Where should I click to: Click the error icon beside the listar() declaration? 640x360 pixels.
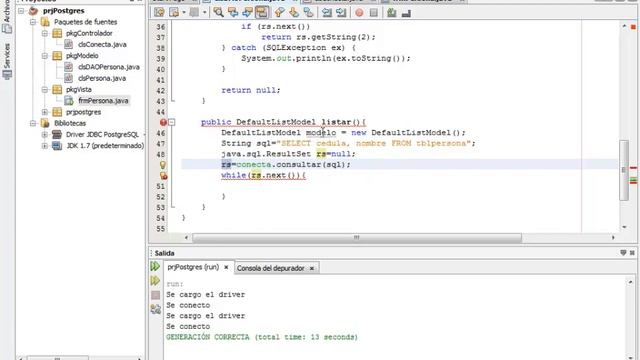(163, 122)
